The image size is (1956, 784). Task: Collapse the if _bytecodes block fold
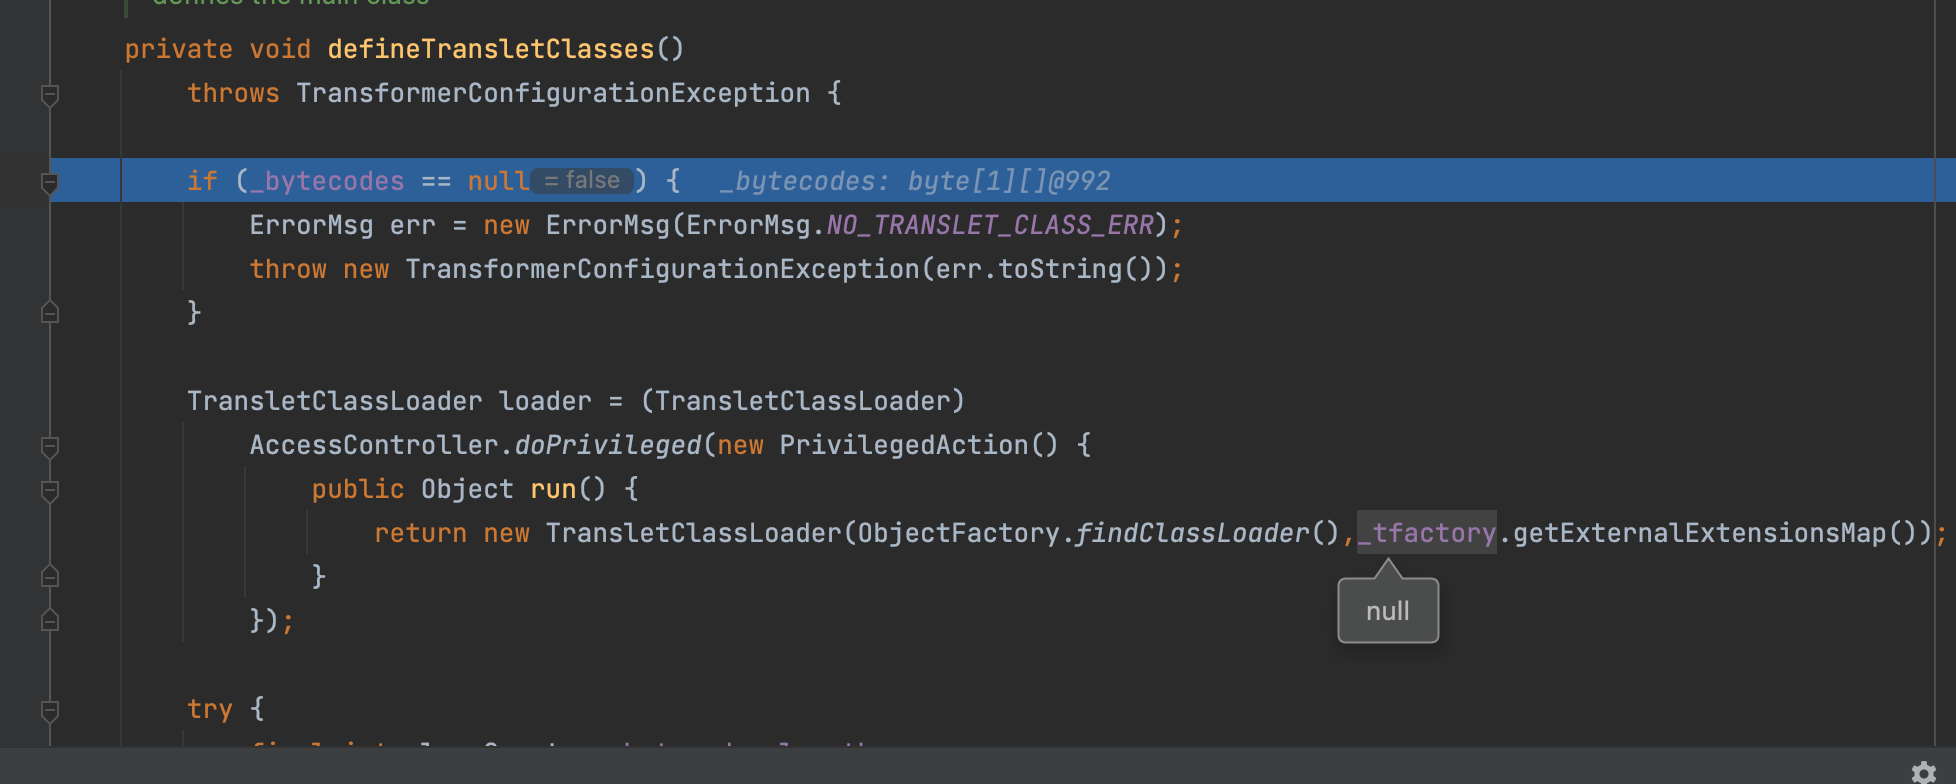[50, 182]
